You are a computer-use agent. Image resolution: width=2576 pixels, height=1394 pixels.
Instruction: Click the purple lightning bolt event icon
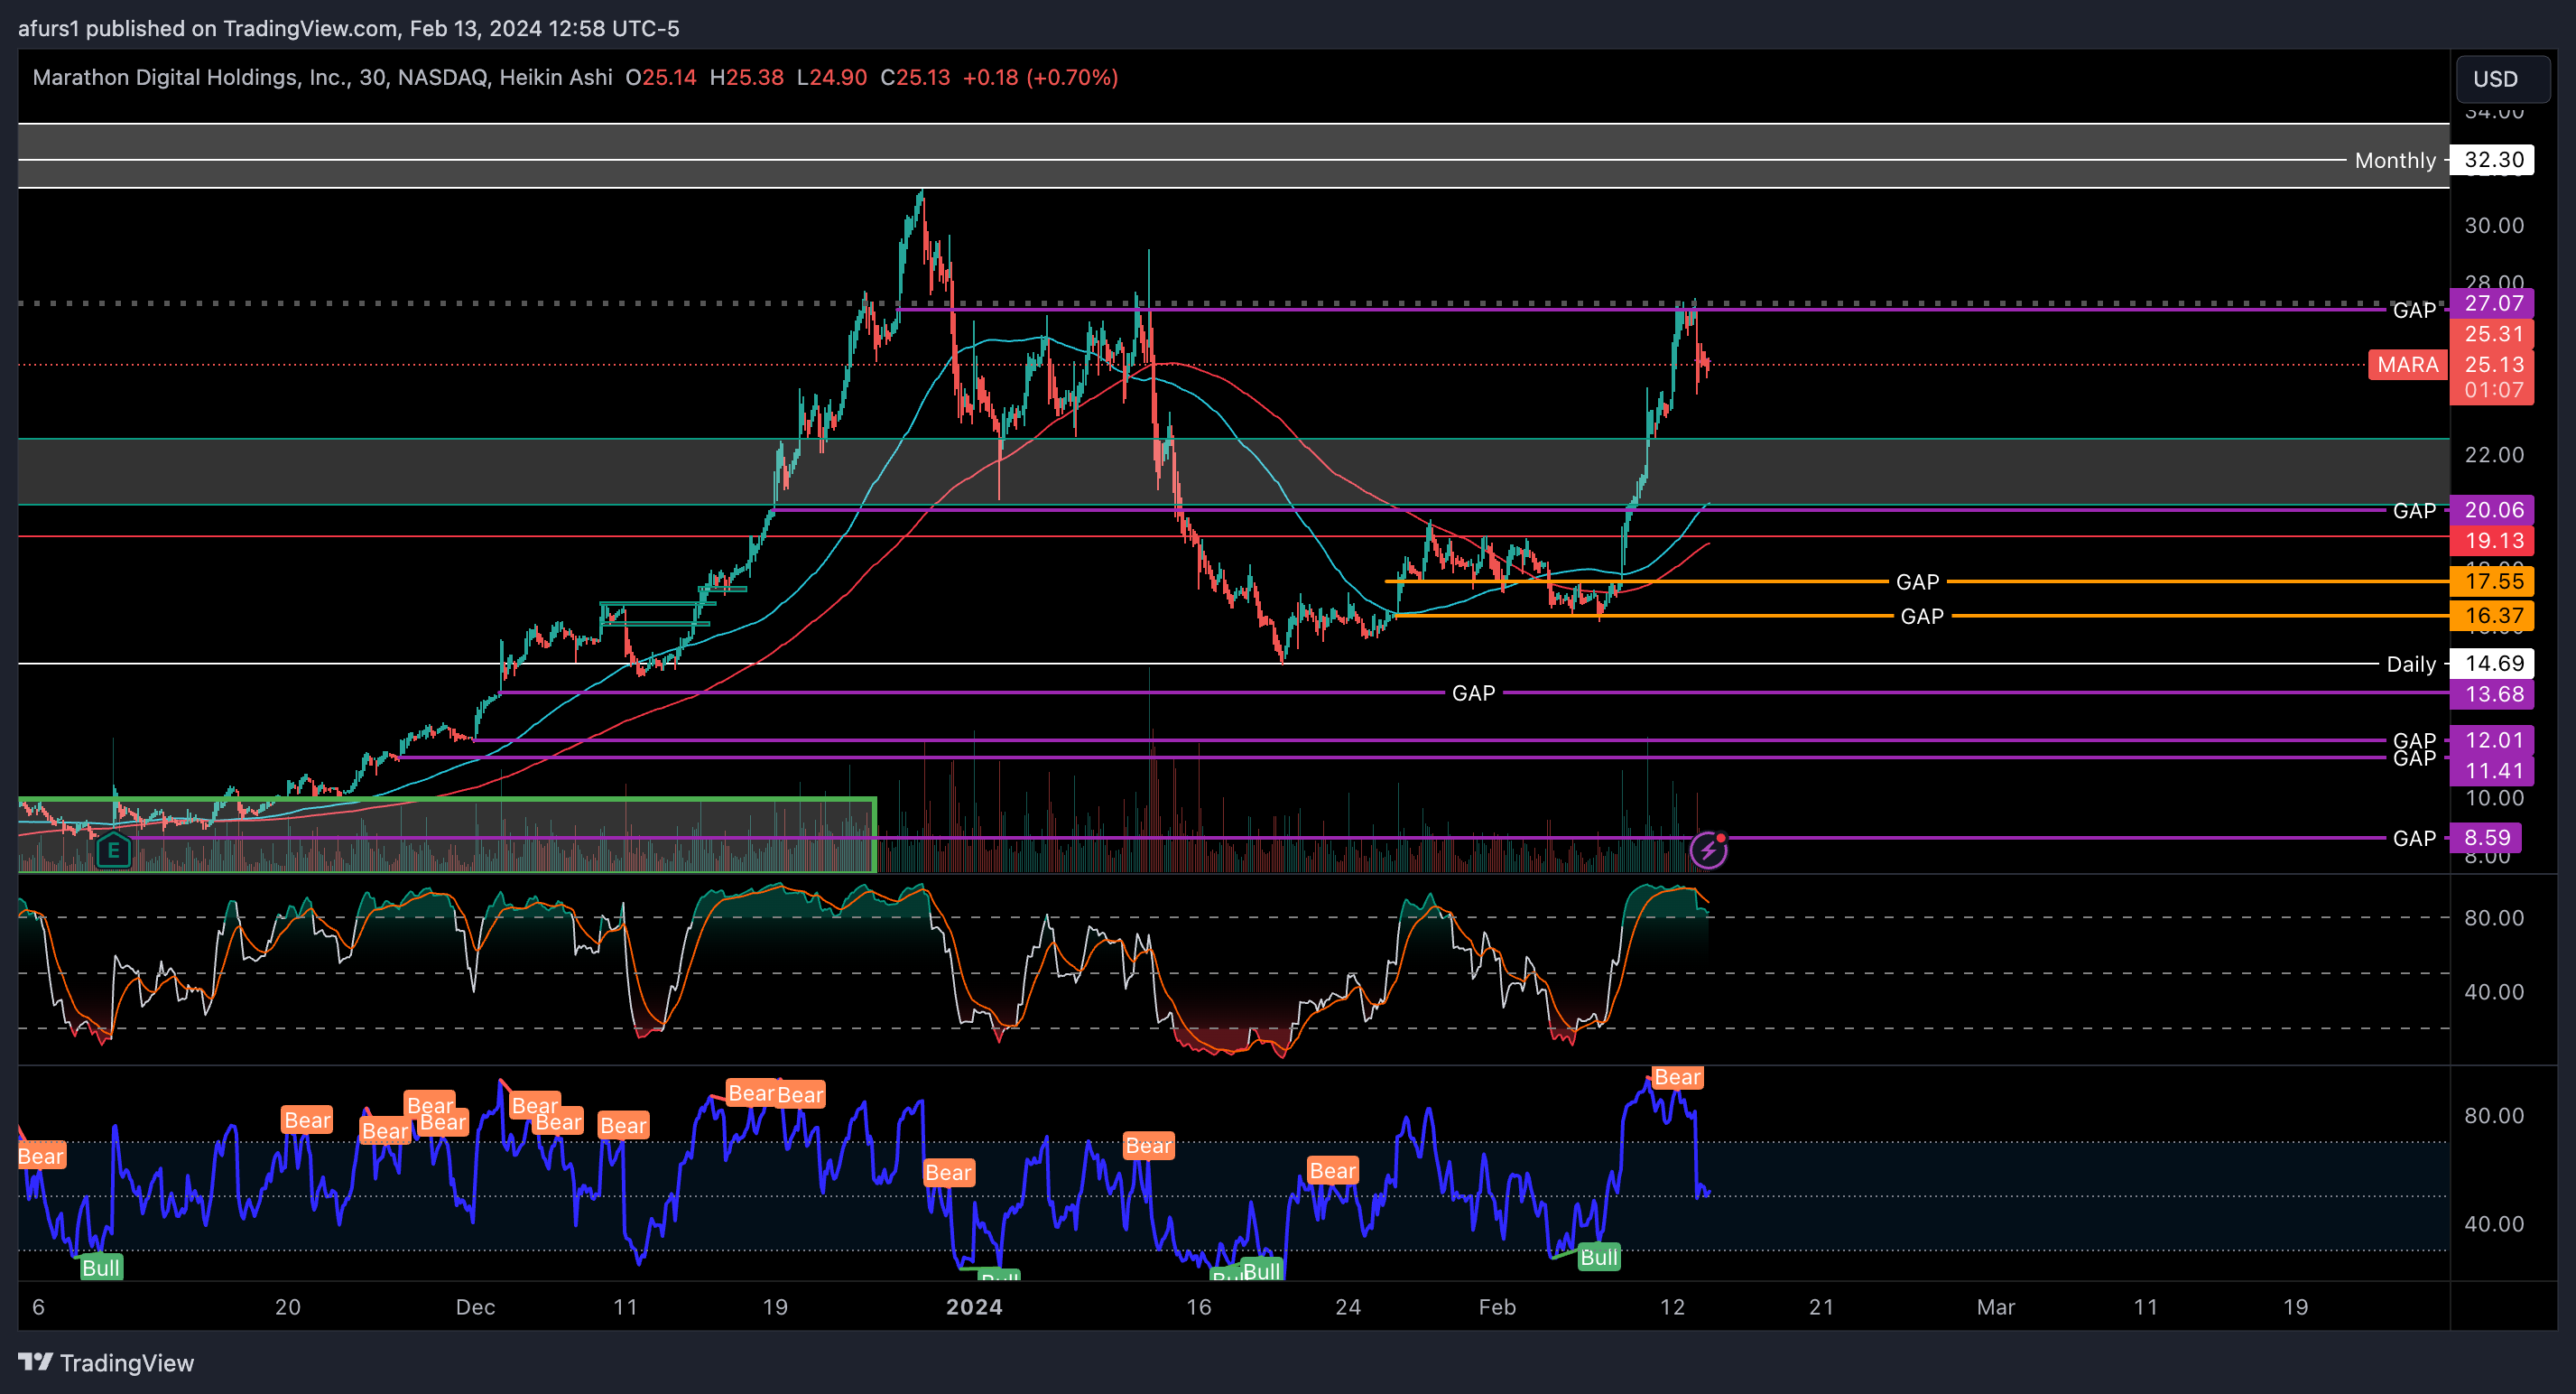coord(1708,851)
